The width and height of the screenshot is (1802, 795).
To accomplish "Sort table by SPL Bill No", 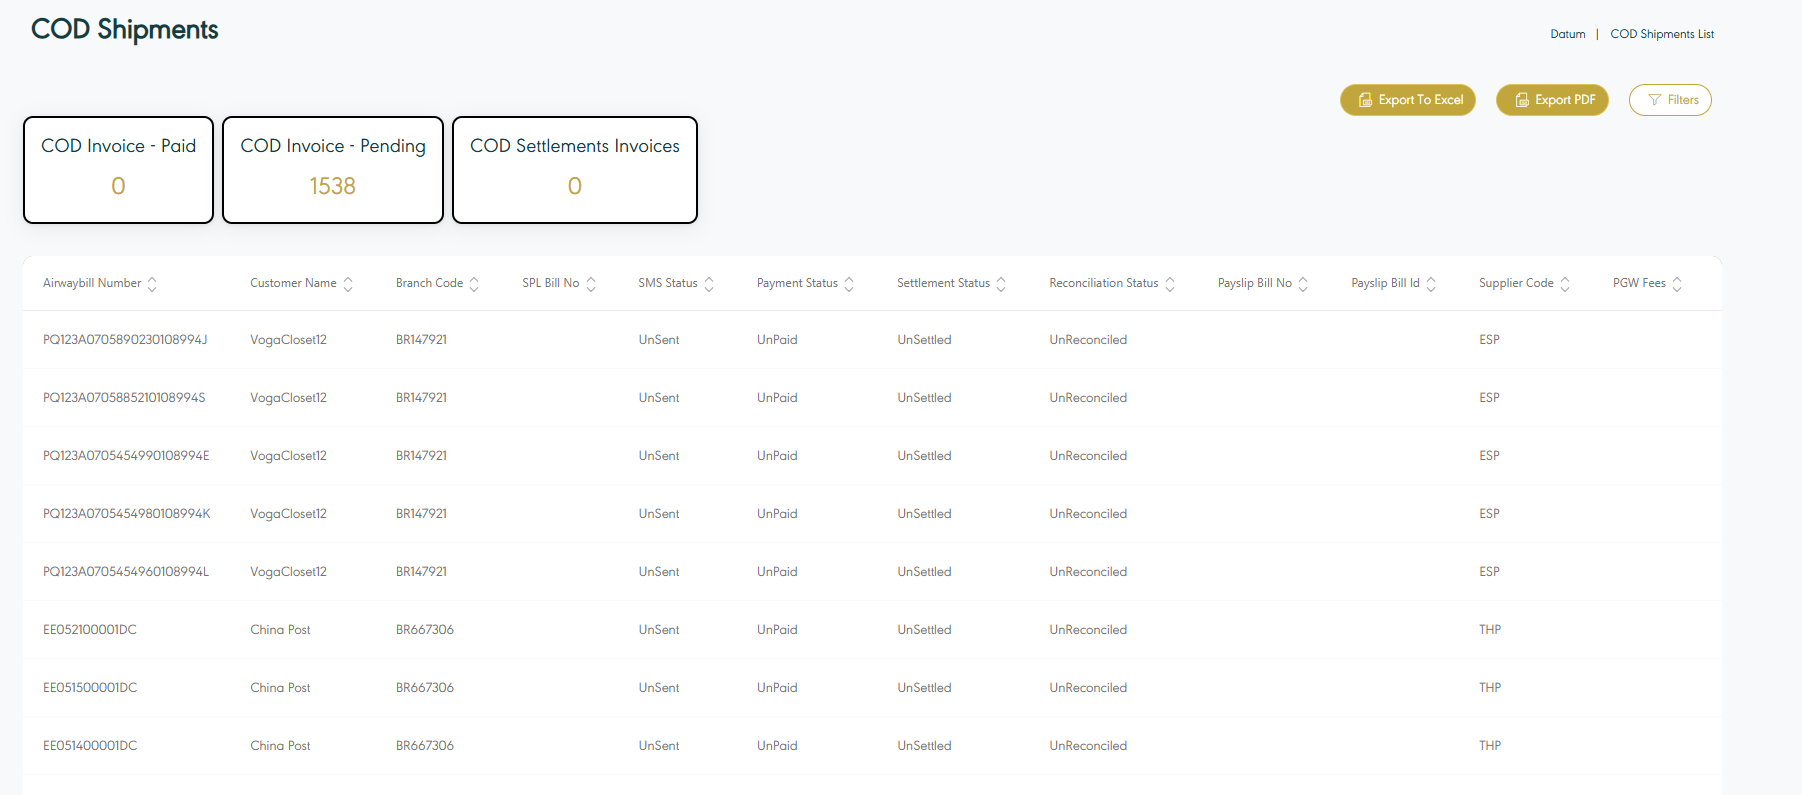I will pos(591,284).
